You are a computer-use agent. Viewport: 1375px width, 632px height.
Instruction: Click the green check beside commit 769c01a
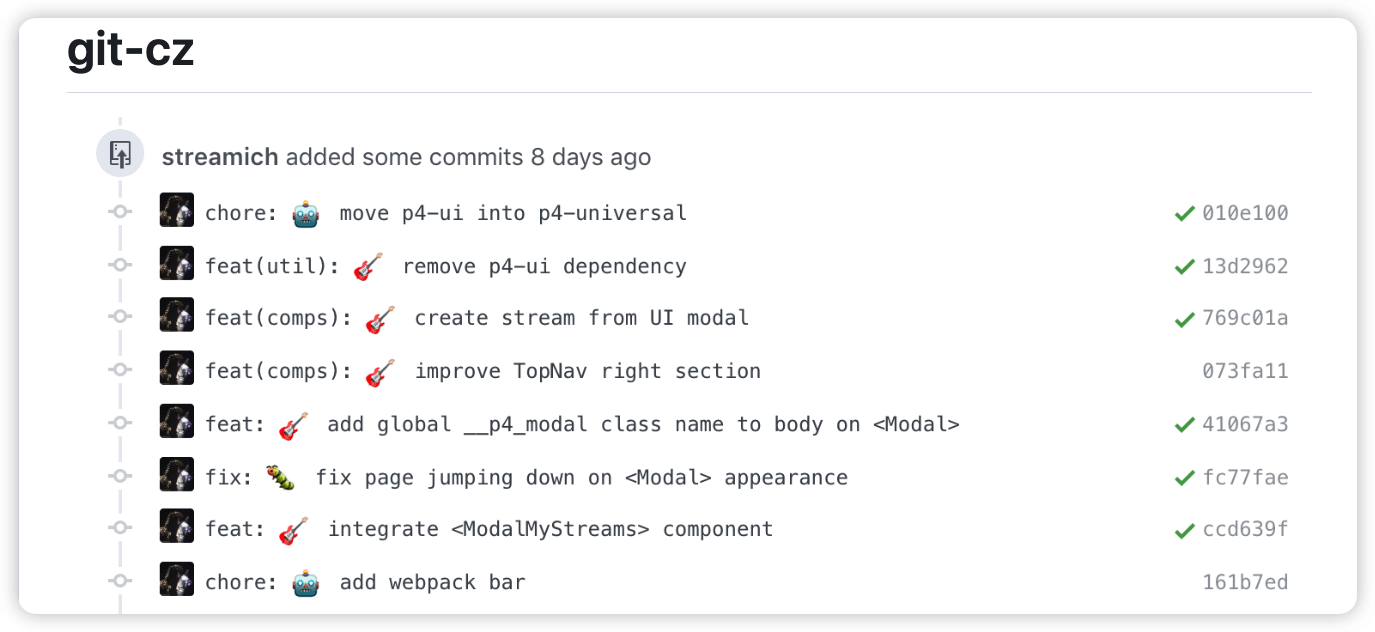1186,317
